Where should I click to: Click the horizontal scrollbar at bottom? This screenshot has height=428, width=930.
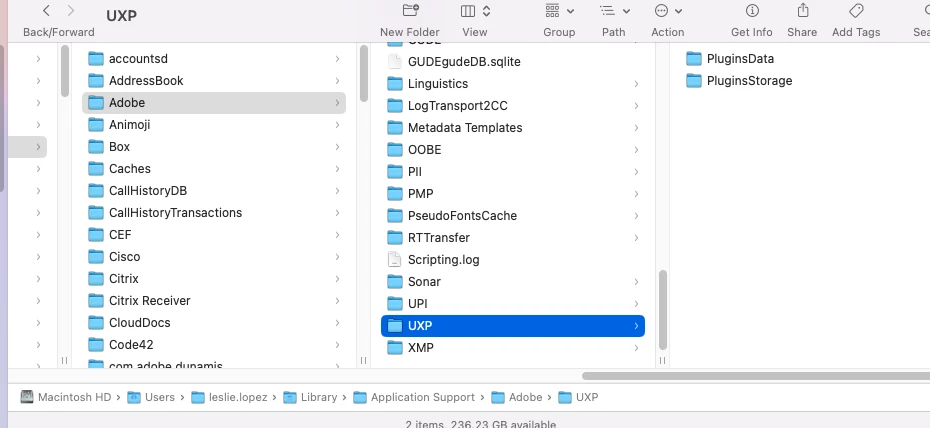756,376
